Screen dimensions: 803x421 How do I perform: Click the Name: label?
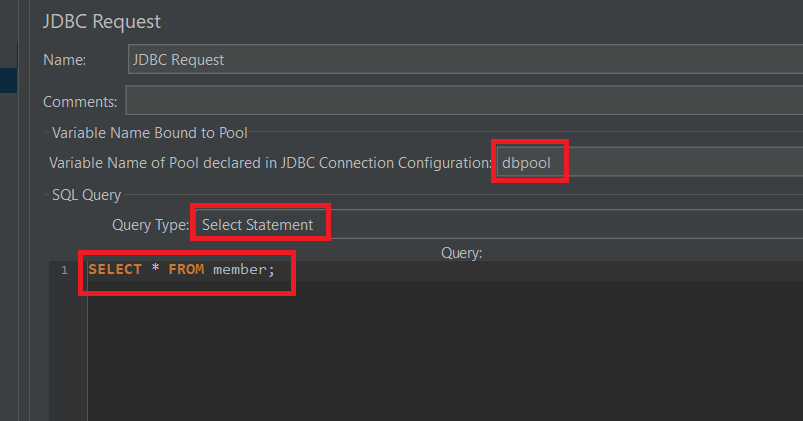[65, 60]
